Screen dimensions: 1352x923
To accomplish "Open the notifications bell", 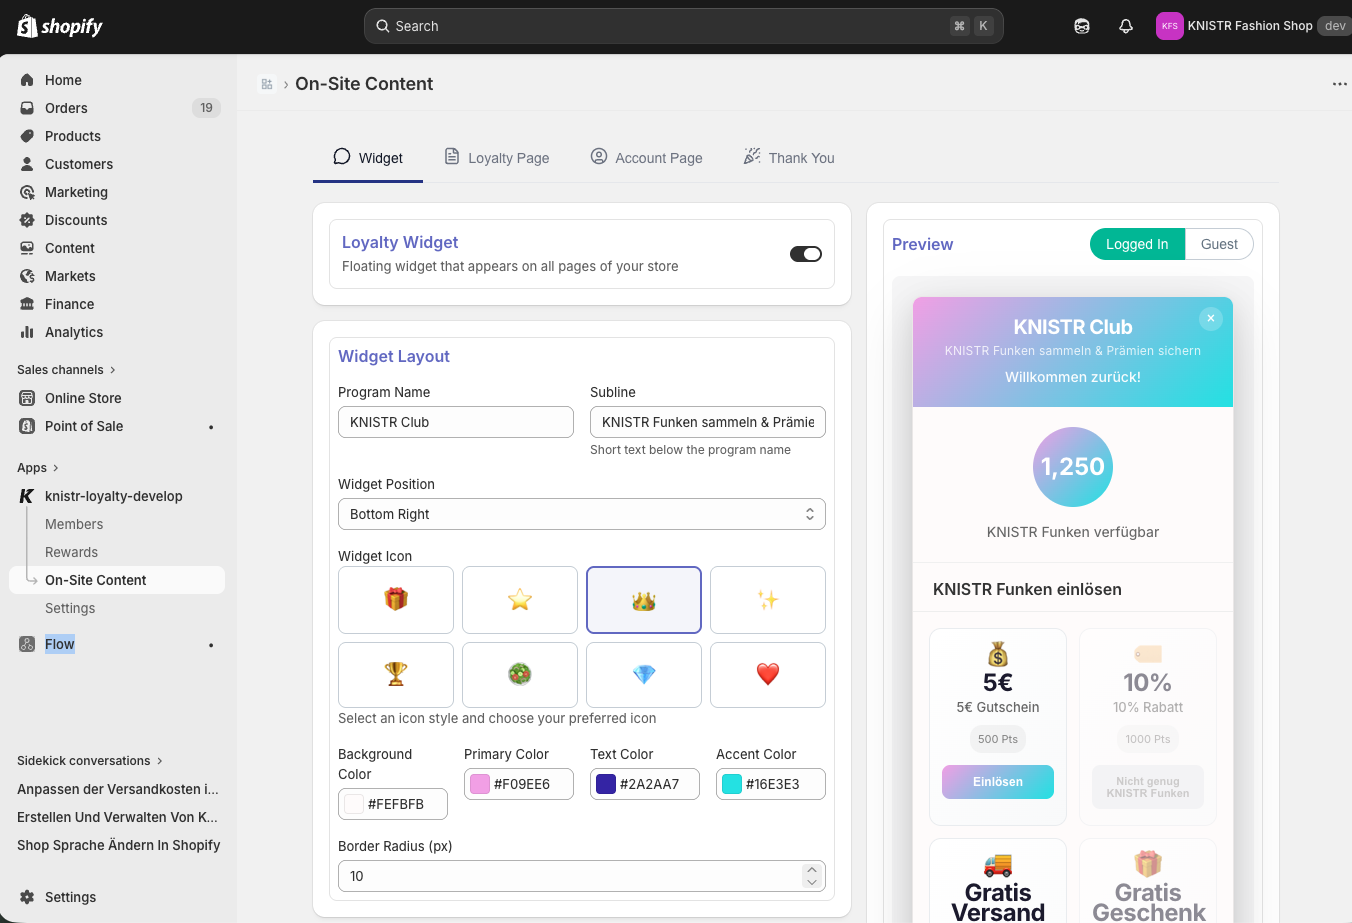I will pos(1126,26).
